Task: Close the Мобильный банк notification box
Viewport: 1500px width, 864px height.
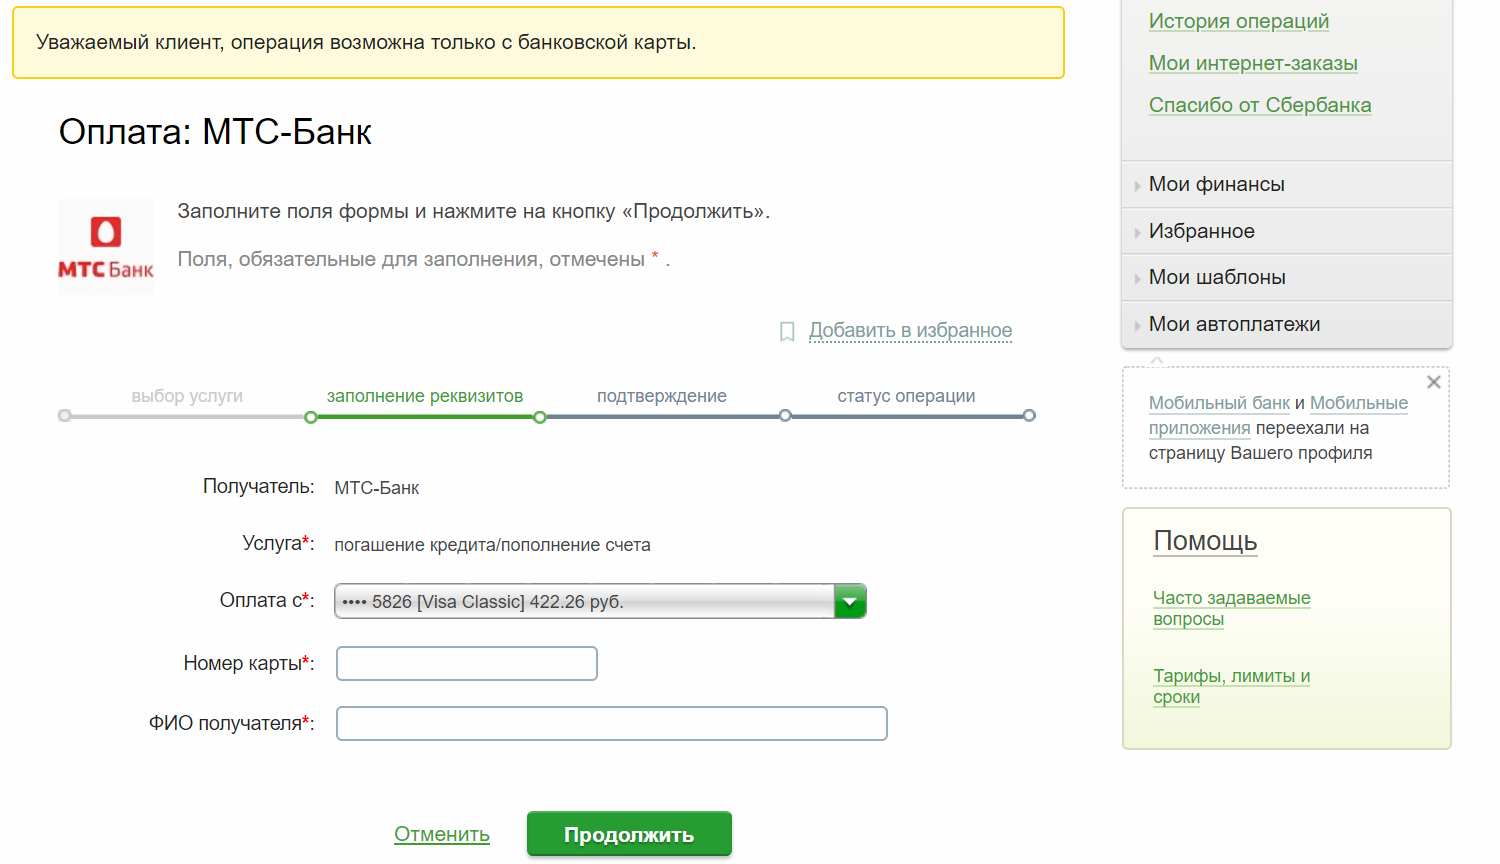Action: pos(1433,382)
